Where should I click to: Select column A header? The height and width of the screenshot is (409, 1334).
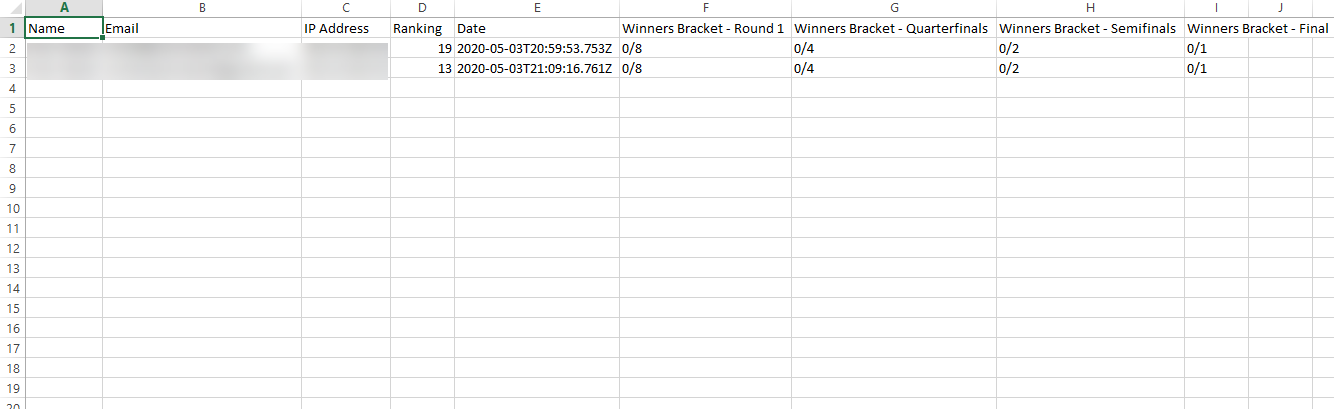[64, 8]
